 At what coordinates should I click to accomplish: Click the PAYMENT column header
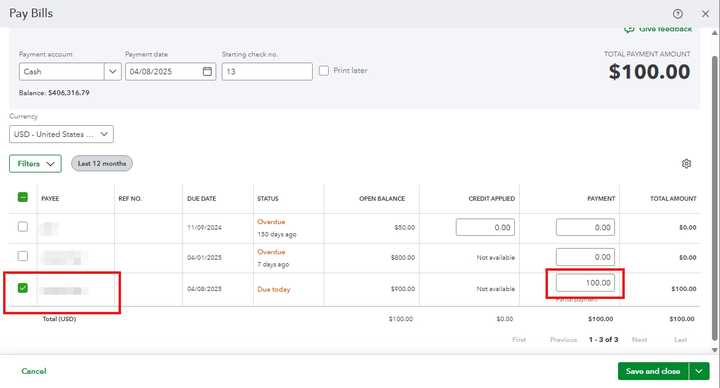601,199
